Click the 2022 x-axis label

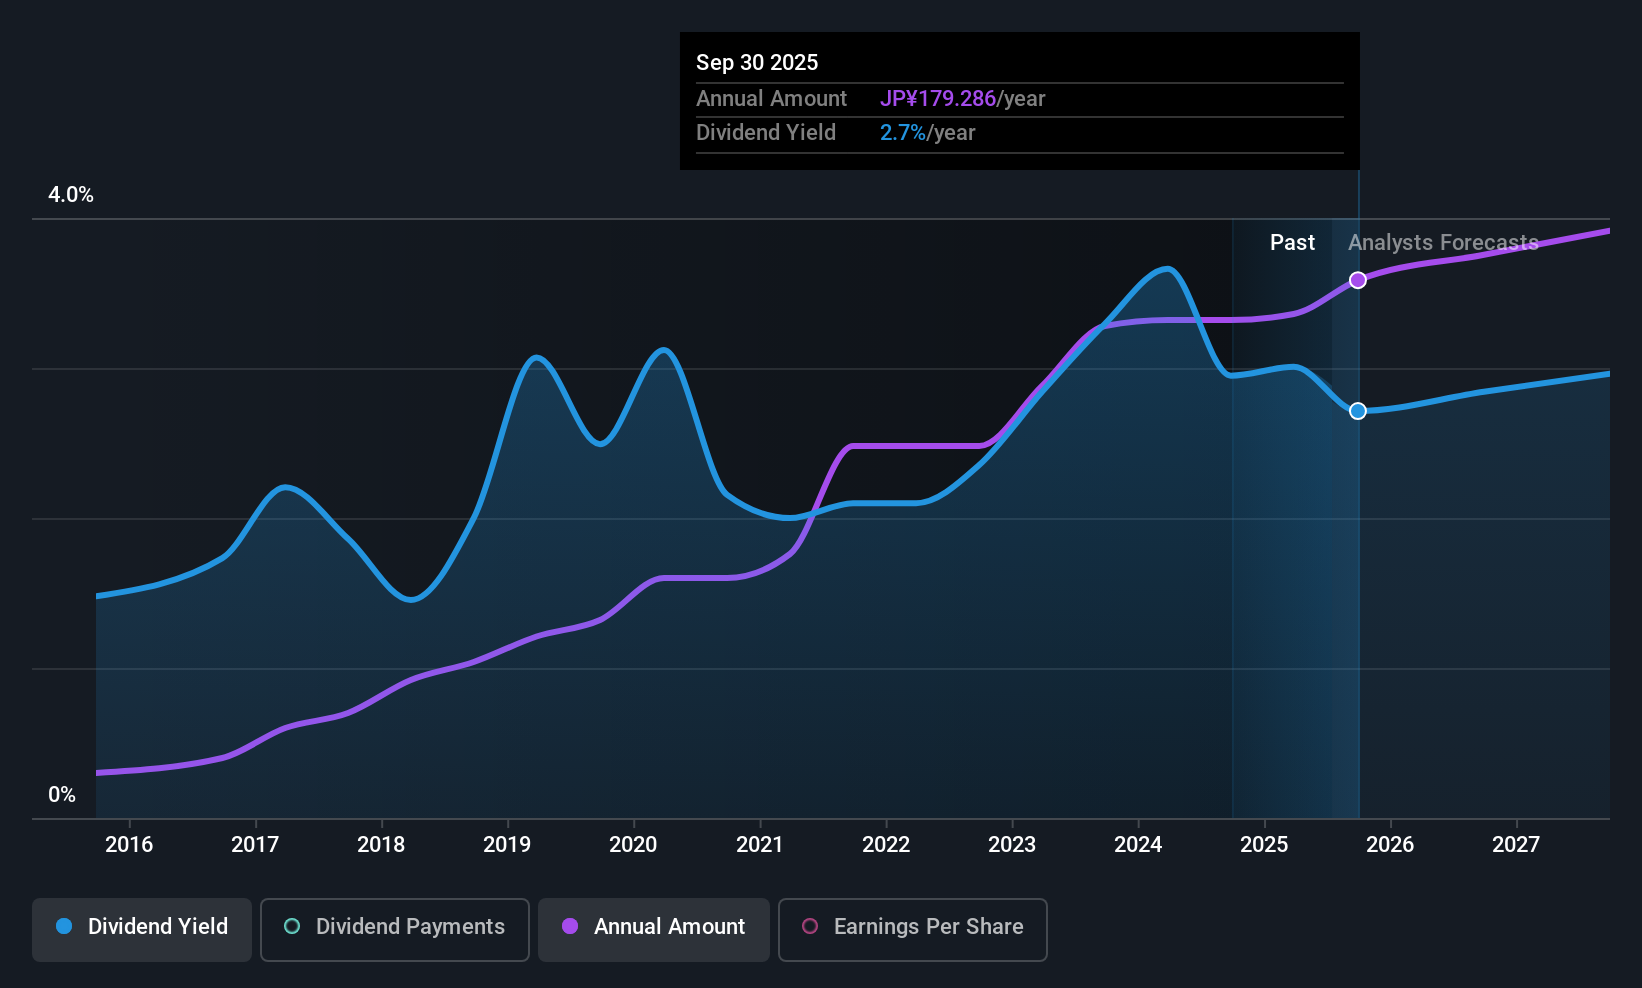pos(886,844)
